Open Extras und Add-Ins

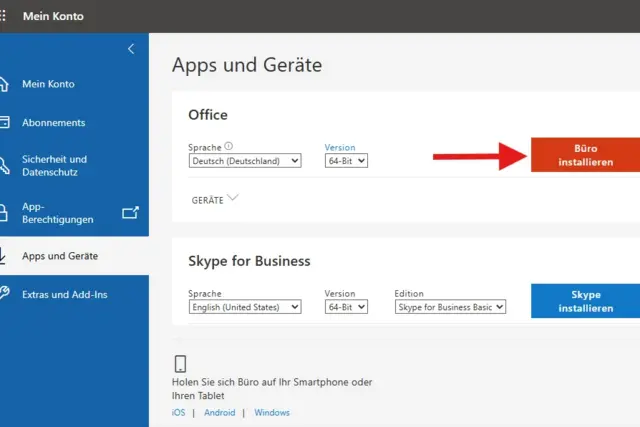click(x=64, y=294)
